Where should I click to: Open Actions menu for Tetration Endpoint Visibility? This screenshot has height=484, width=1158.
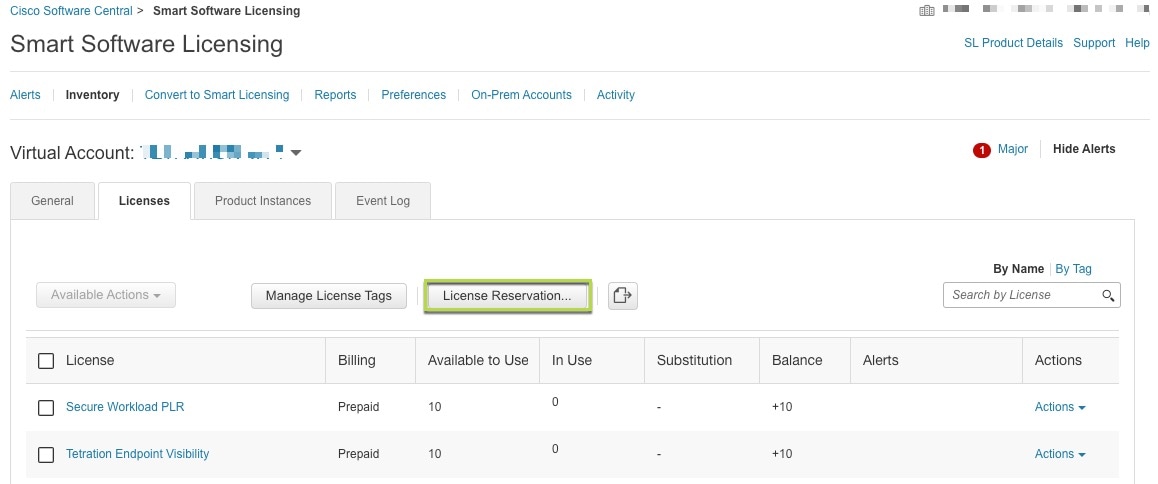click(1060, 454)
